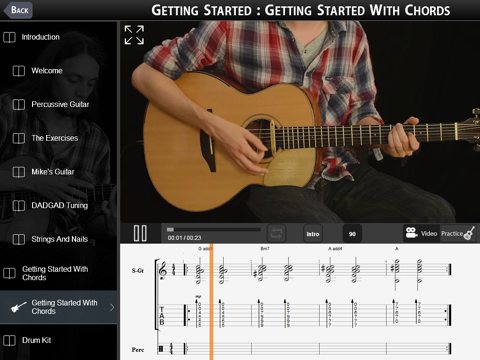Click the book icon beside Drum Kit
This screenshot has height=360, width=480.
coord(9,340)
